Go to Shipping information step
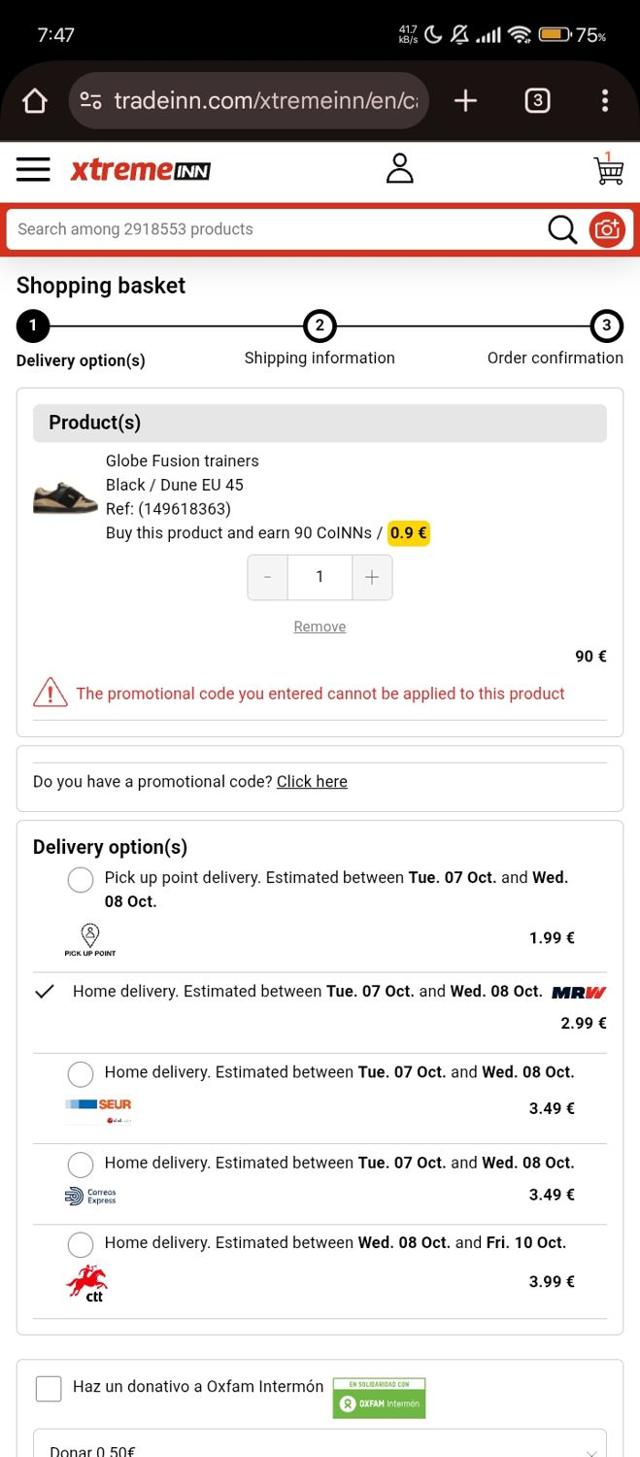Viewport: 640px width, 1457px height. click(319, 326)
